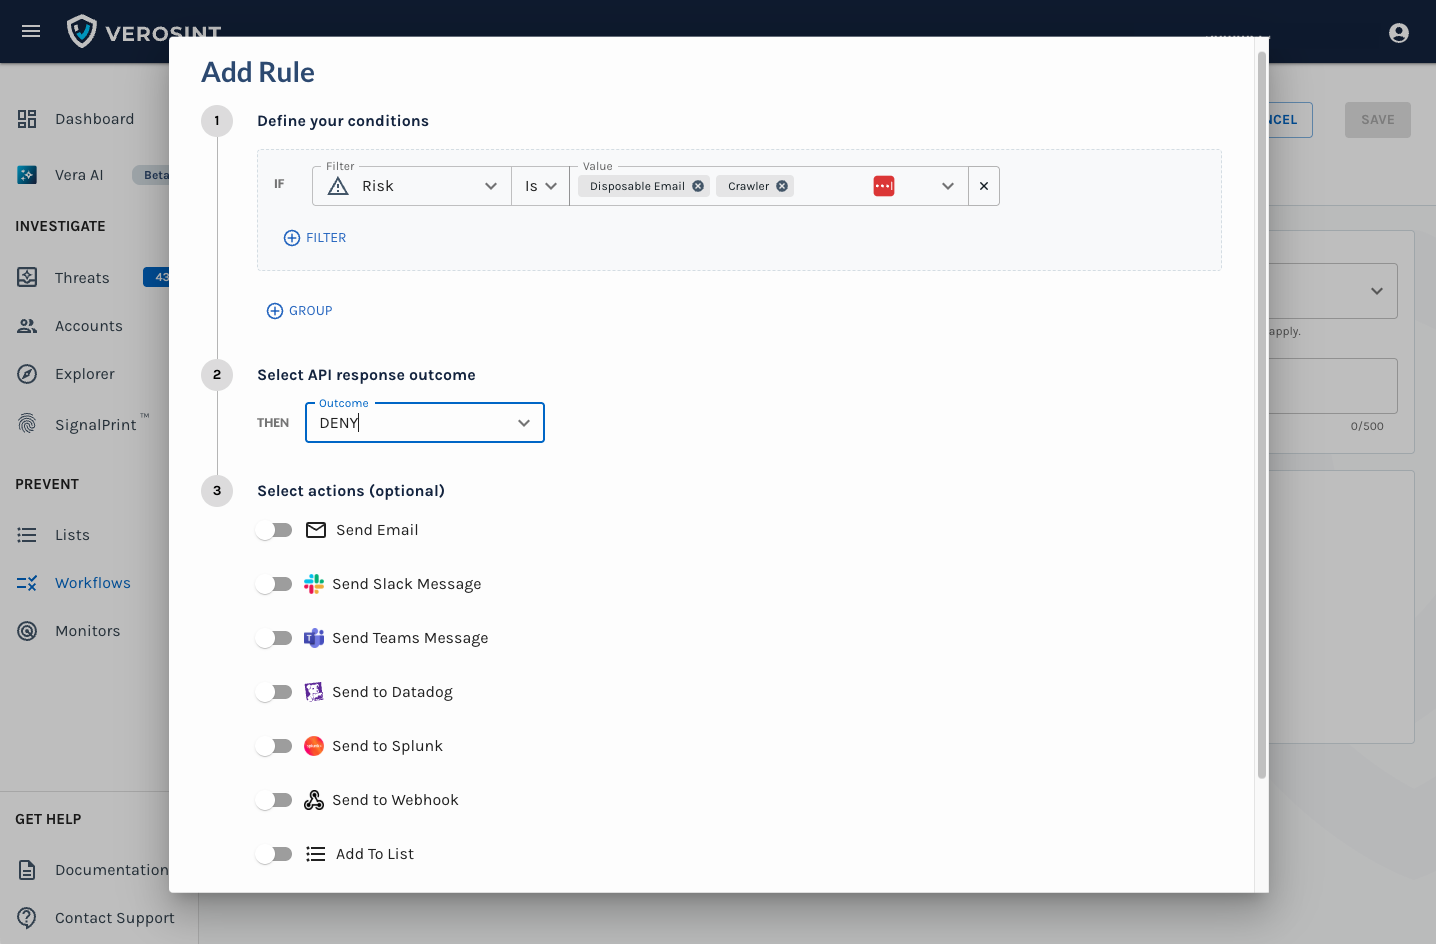1436x944 pixels.
Task: Open the user account profile icon
Action: (x=1399, y=33)
